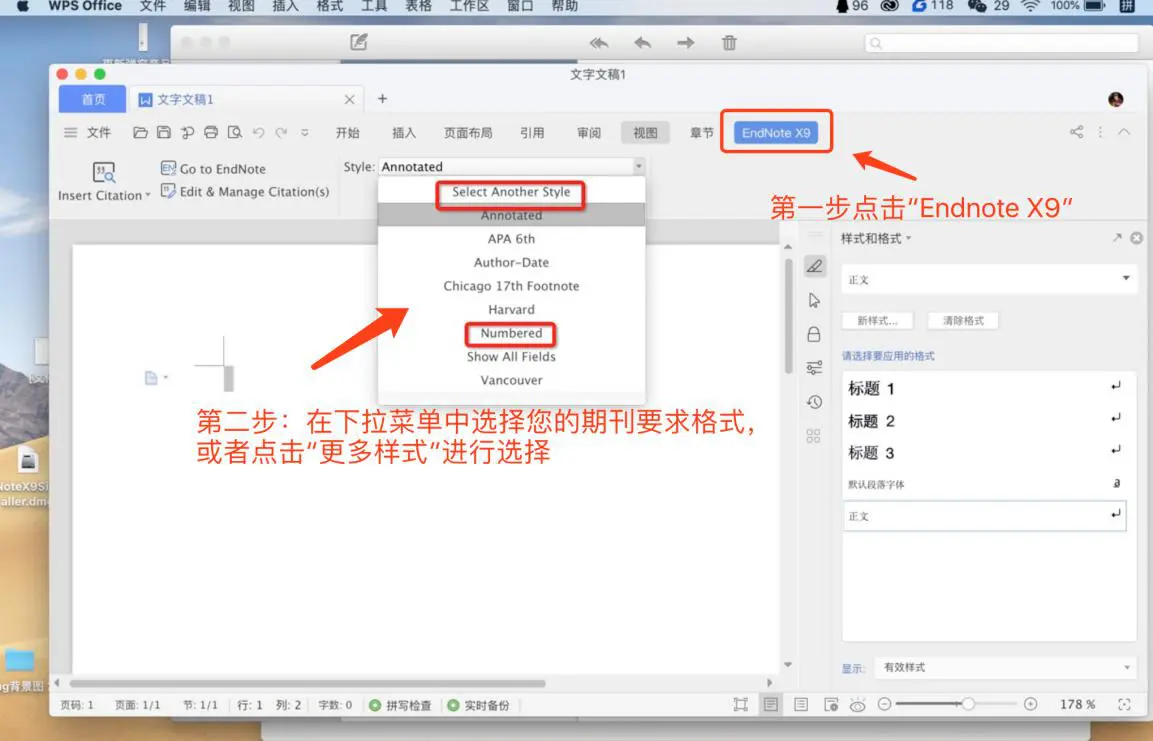Image resolution: width=1153 pixels, height=741 pixels.
Task: Select Show All Fields style
Action: click(511, 357)
